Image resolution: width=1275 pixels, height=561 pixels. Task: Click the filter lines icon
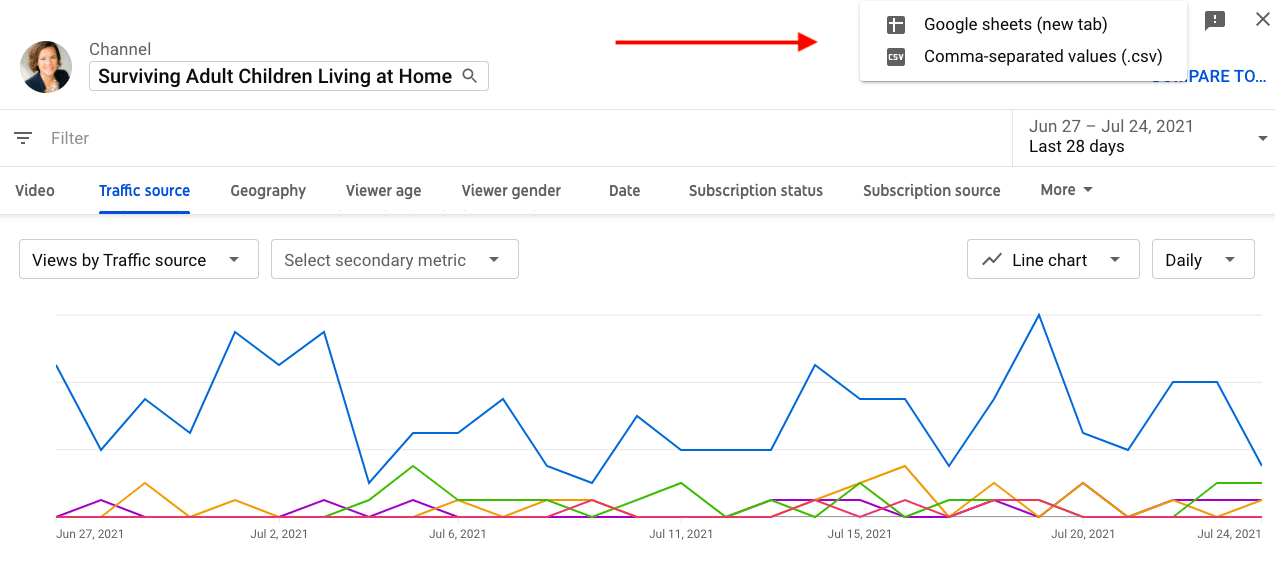(23, 138)
